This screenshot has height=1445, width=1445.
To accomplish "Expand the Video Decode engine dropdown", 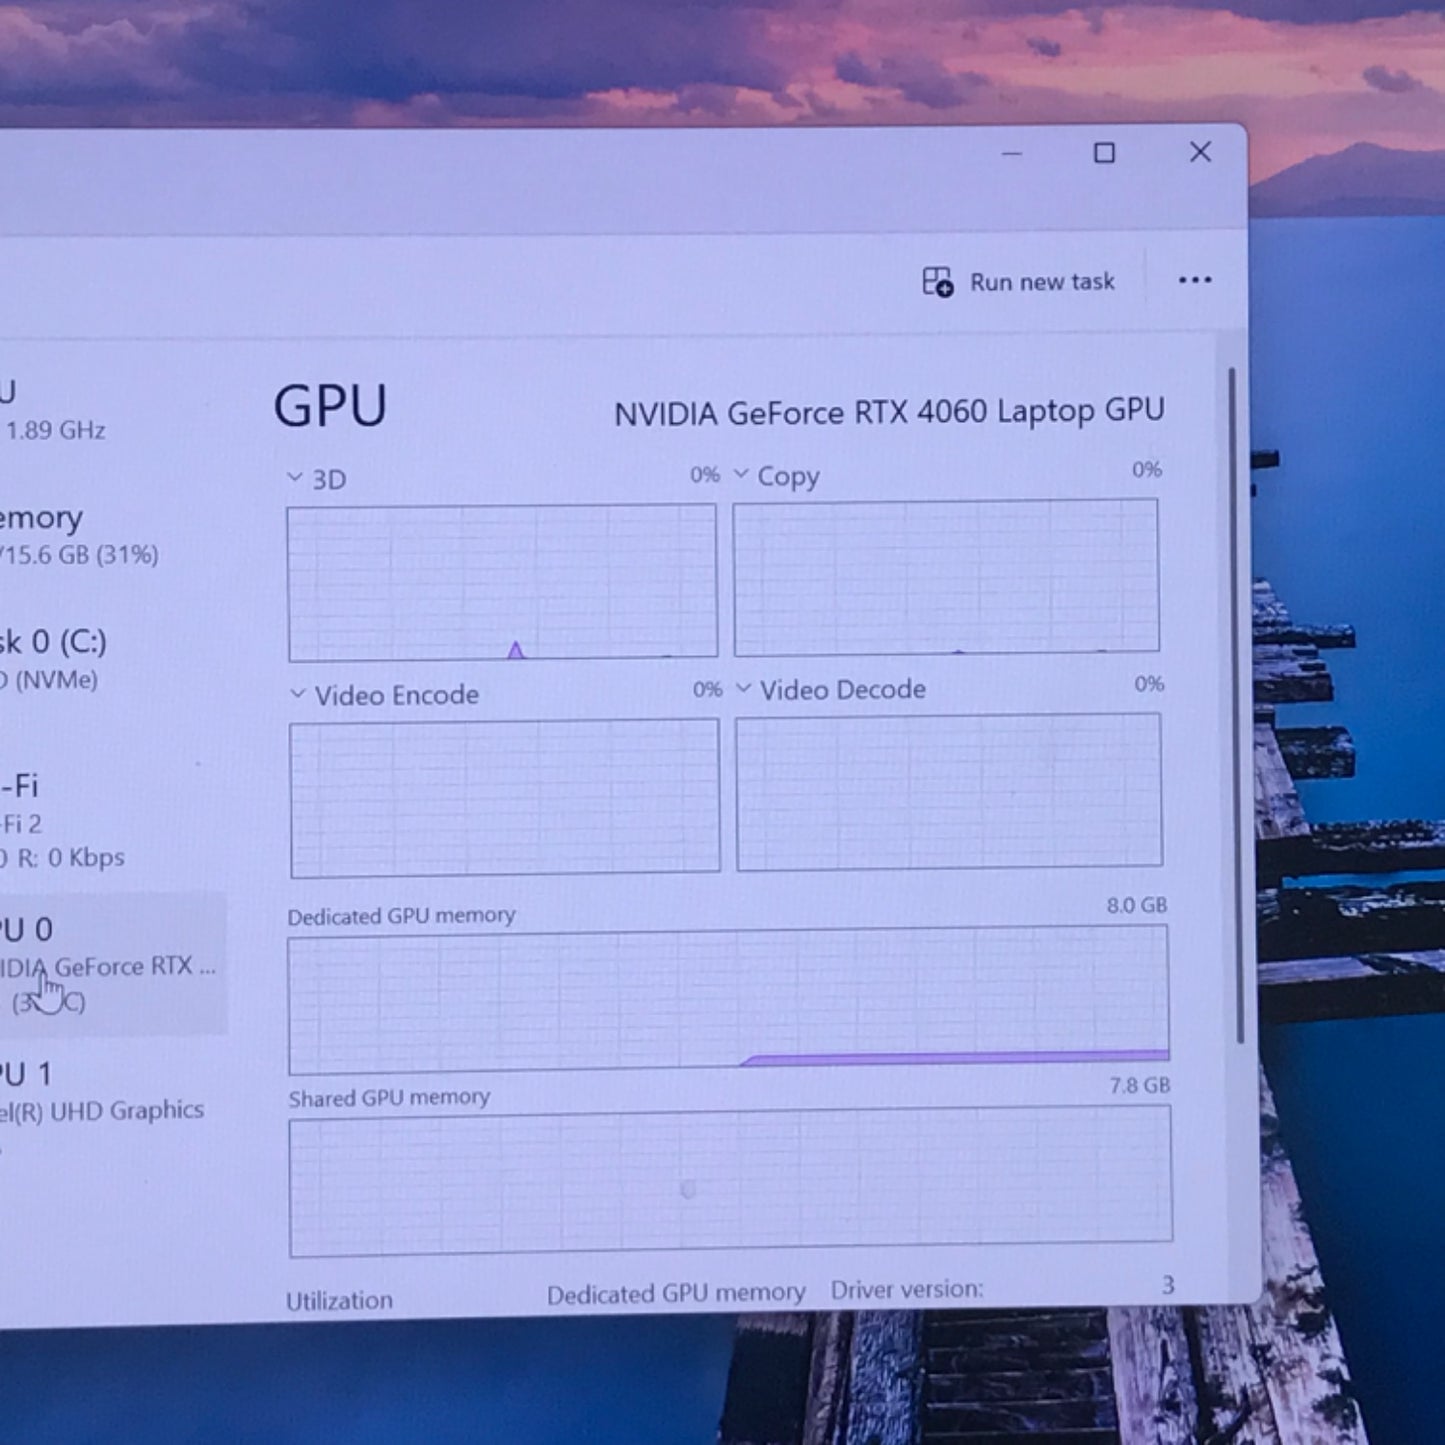I will (x=743, y=688).
